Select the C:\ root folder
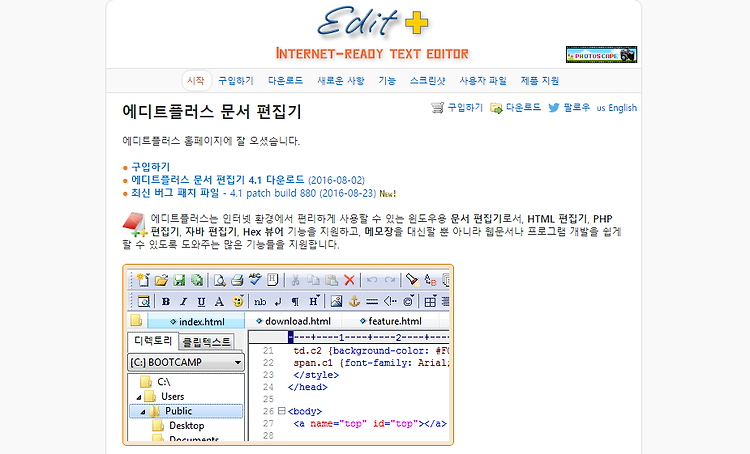Image resolution: width=750 pixels, height=454 pixels. click(155, 382)
